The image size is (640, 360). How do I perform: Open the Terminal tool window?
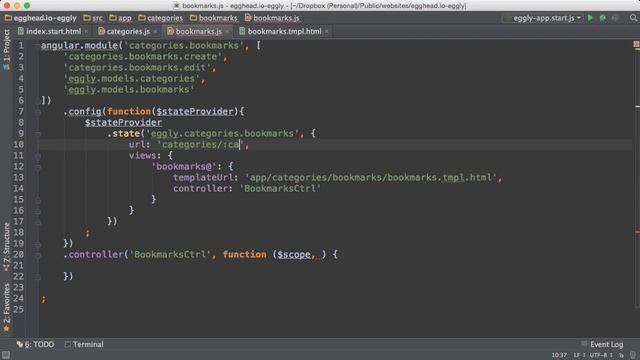(x=84, y=344)
